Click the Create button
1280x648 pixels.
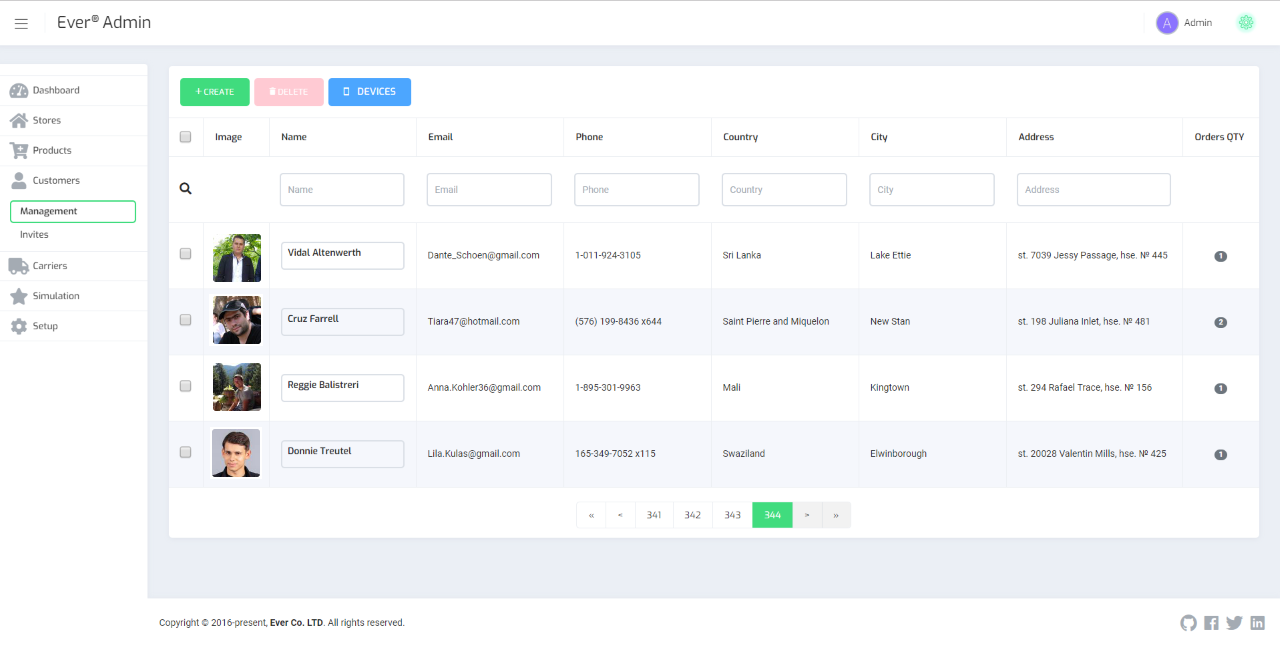214,91
